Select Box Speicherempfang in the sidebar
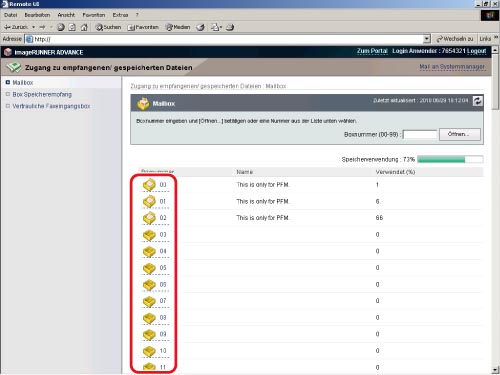The width and height of the screenshot is (500, 375). [42, 95]
